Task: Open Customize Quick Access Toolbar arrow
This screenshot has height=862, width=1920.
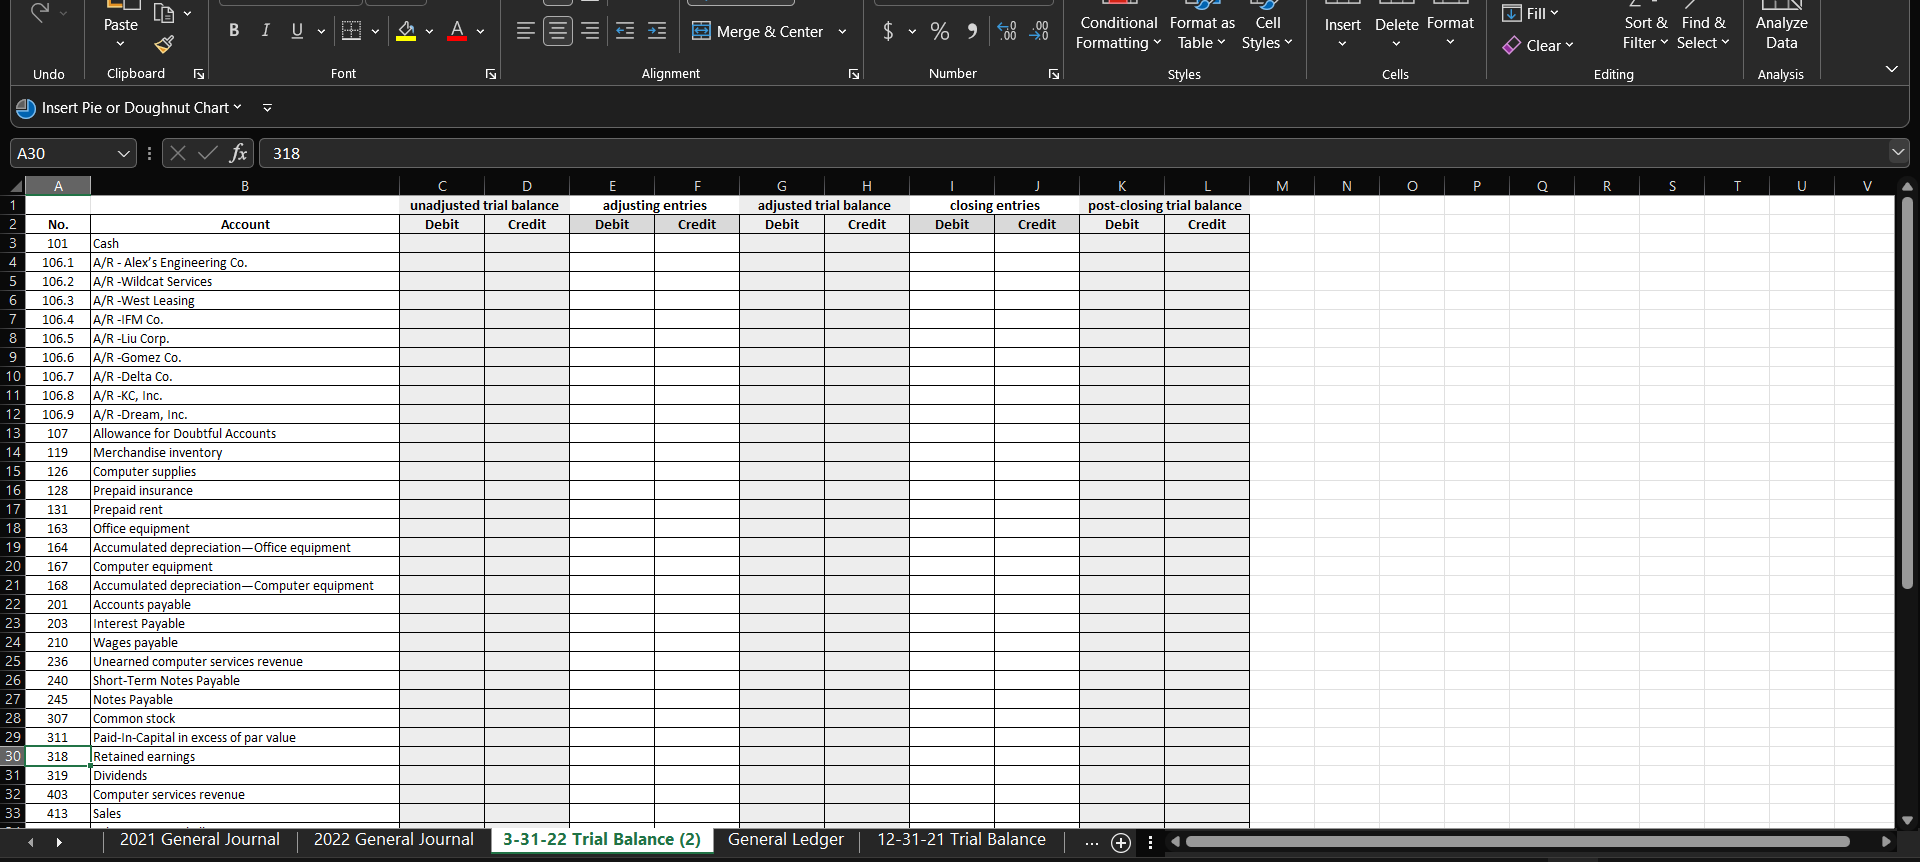Action: coord(267,108)
